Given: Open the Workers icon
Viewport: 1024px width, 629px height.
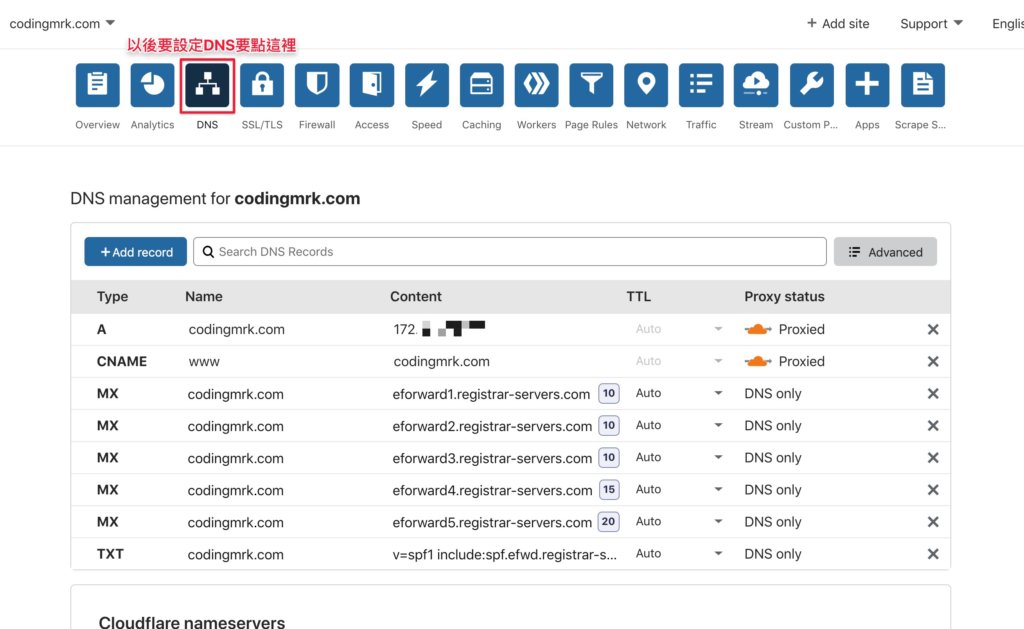Looking at the screenshot, I should (536, 85).
